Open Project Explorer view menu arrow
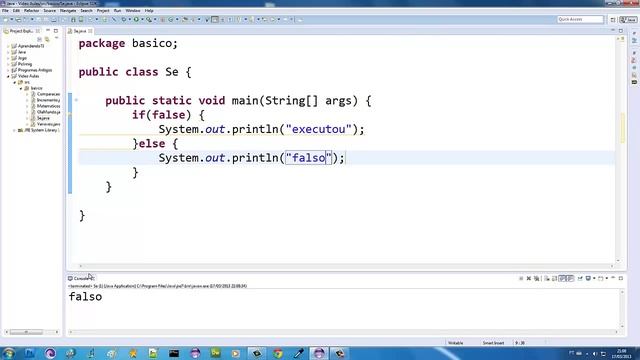Viewport: 640px width, 360px height. click(56, 38)
